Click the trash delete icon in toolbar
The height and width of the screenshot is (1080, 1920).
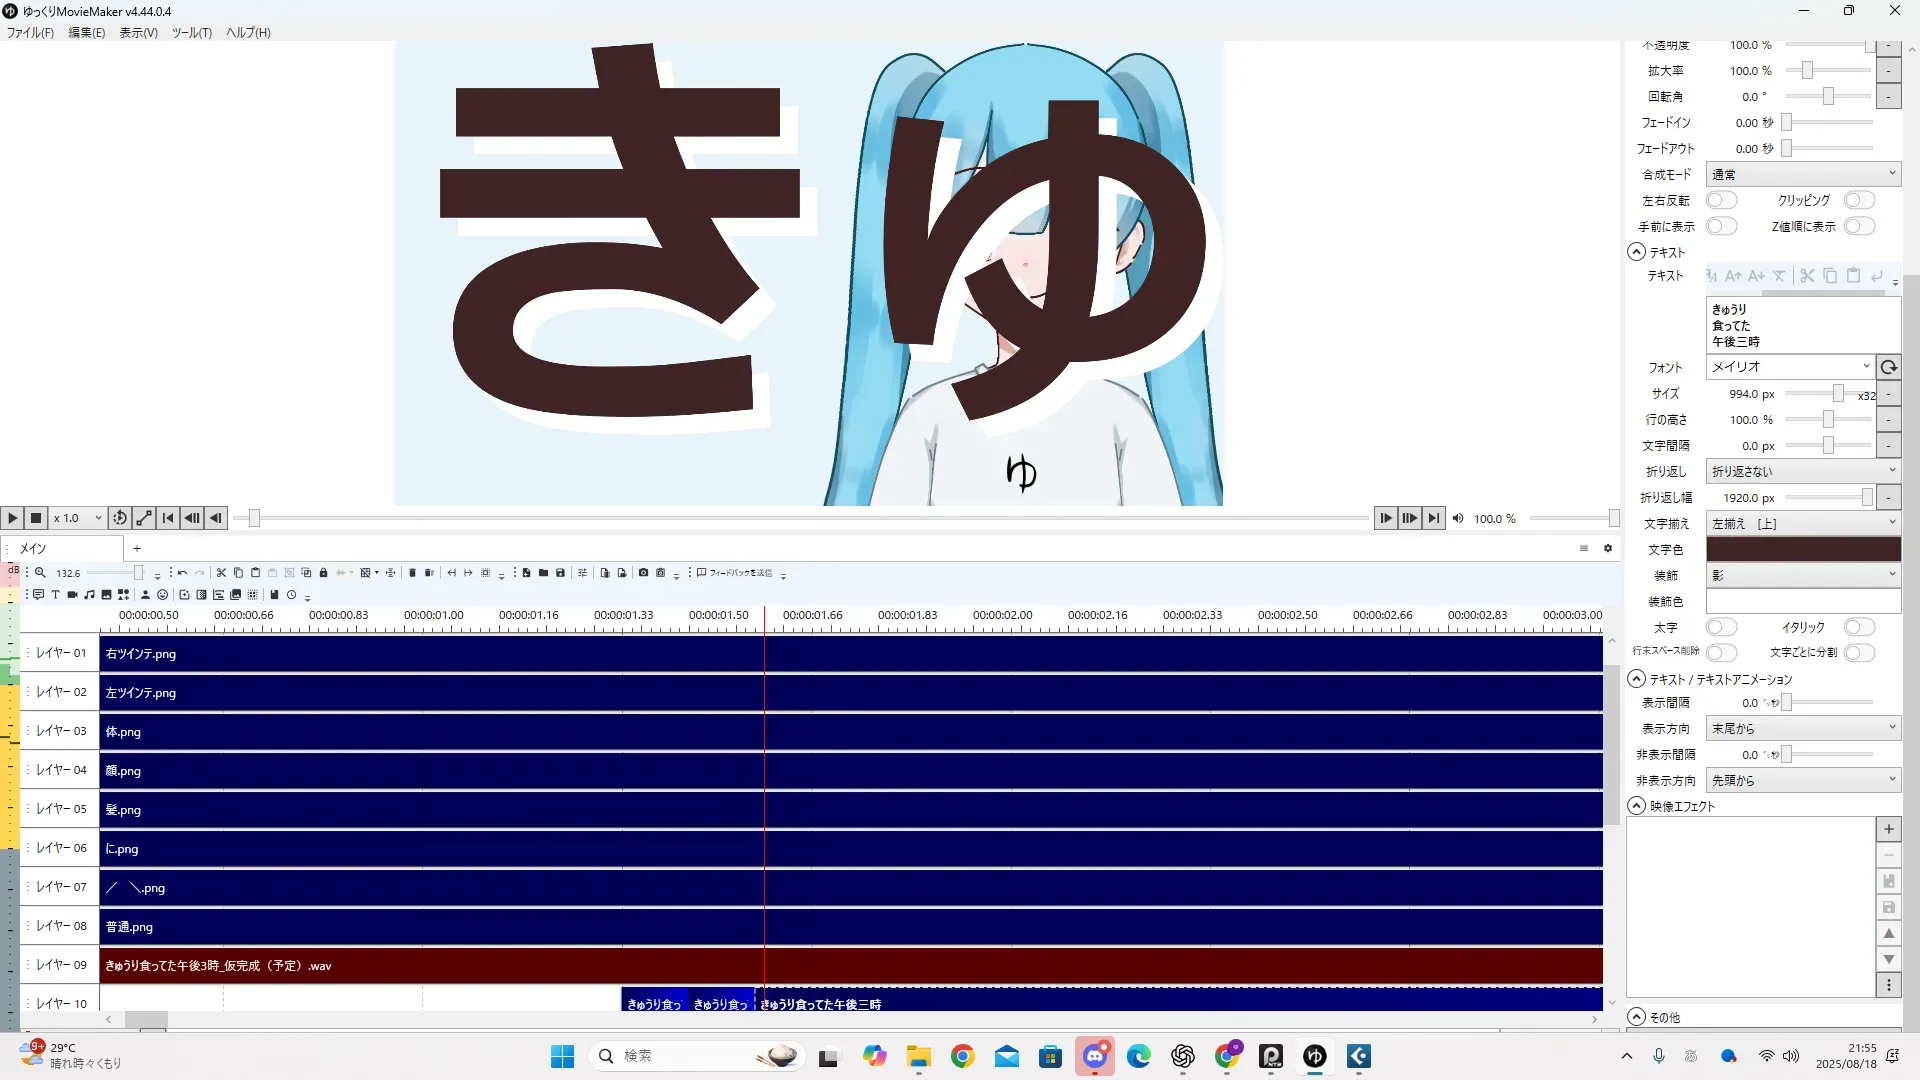(412, 573)
